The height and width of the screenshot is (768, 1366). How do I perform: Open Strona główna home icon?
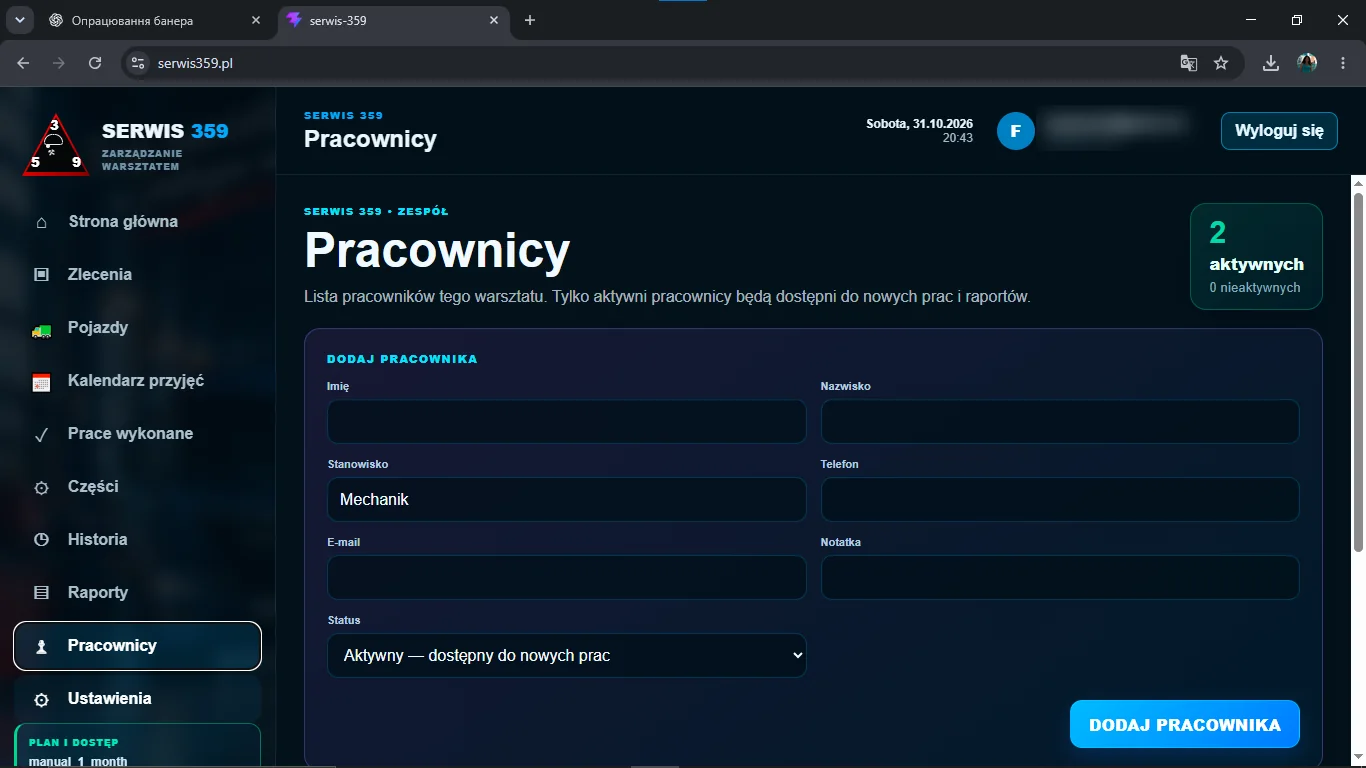coord(41,222)
